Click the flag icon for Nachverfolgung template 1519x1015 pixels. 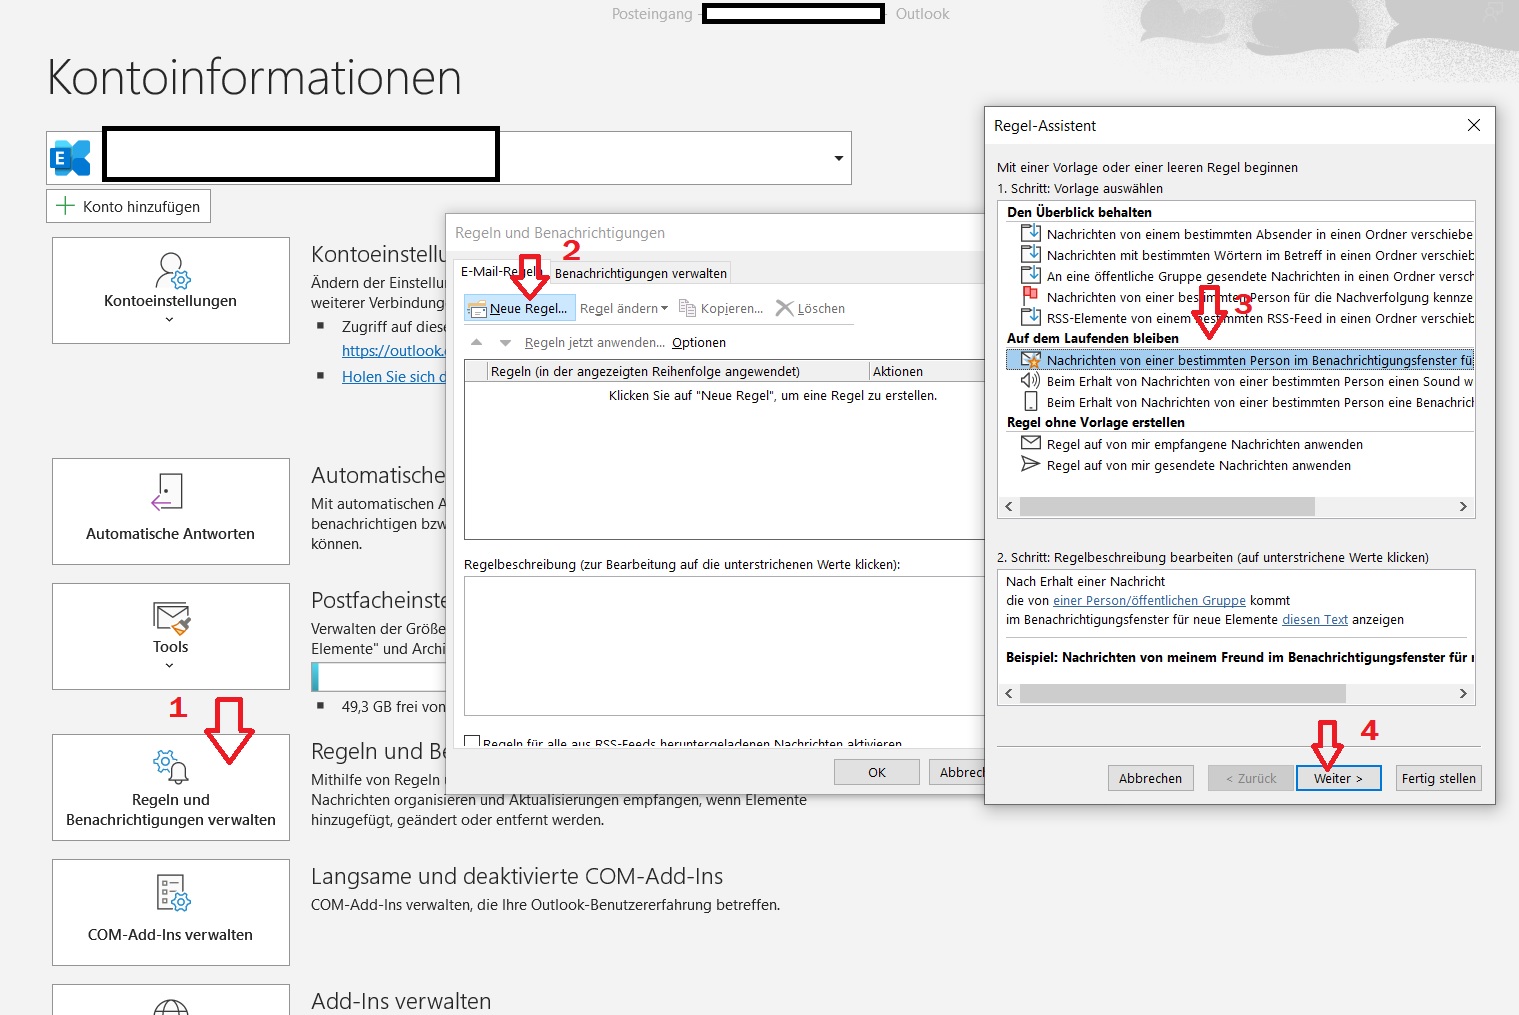pyautogui.click(x=1030, y=296)
